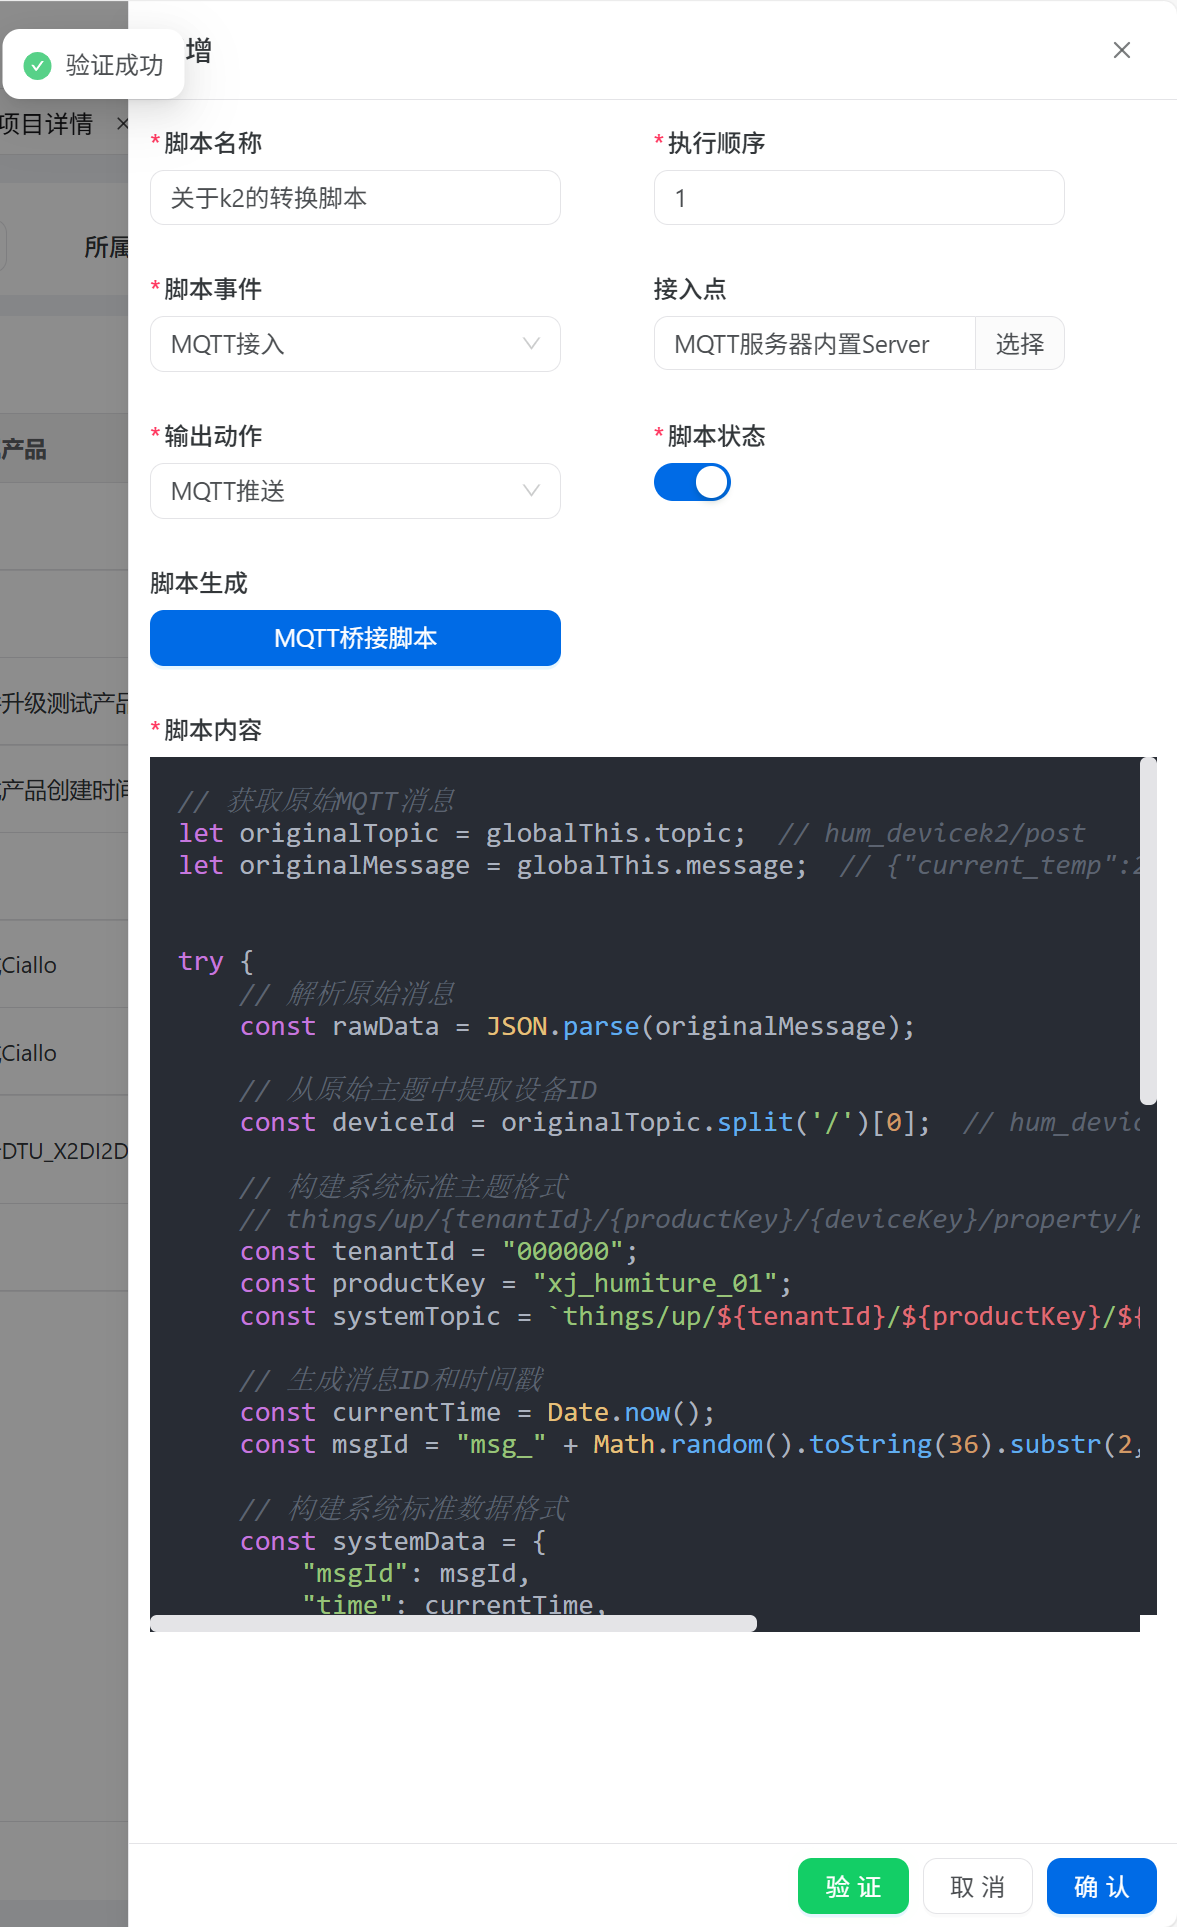Click the 接入点 server text field
The image size is (1177, 1927).
click(x=814, y=344)
